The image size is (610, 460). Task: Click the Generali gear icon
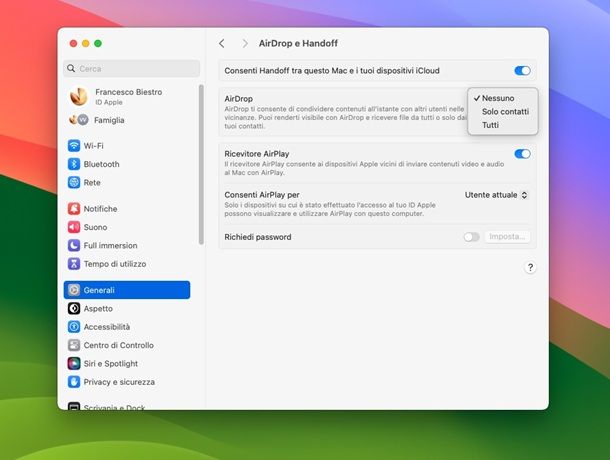[74, 290]
